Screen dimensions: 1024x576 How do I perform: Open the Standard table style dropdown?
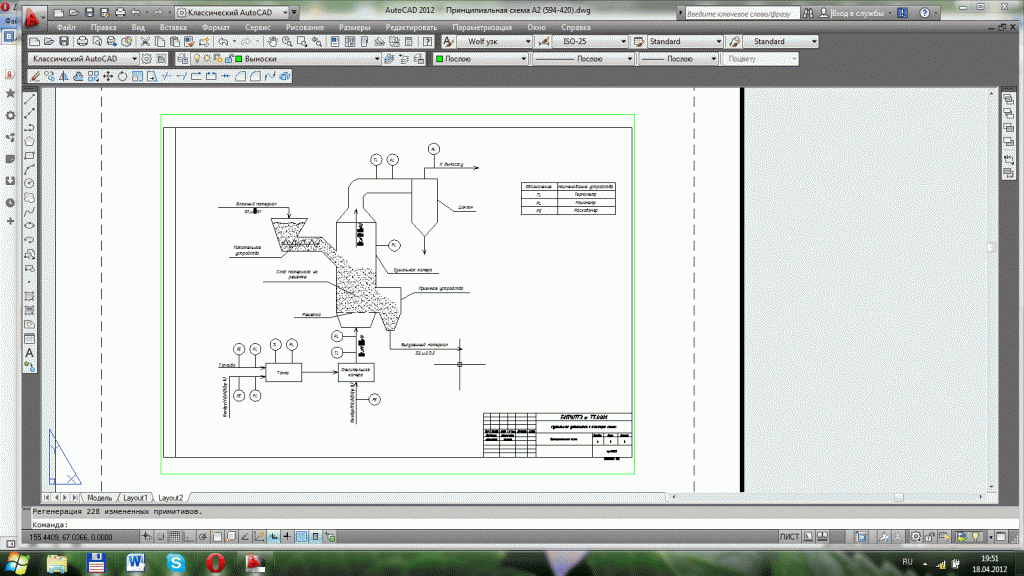click(x=684, y=41)
